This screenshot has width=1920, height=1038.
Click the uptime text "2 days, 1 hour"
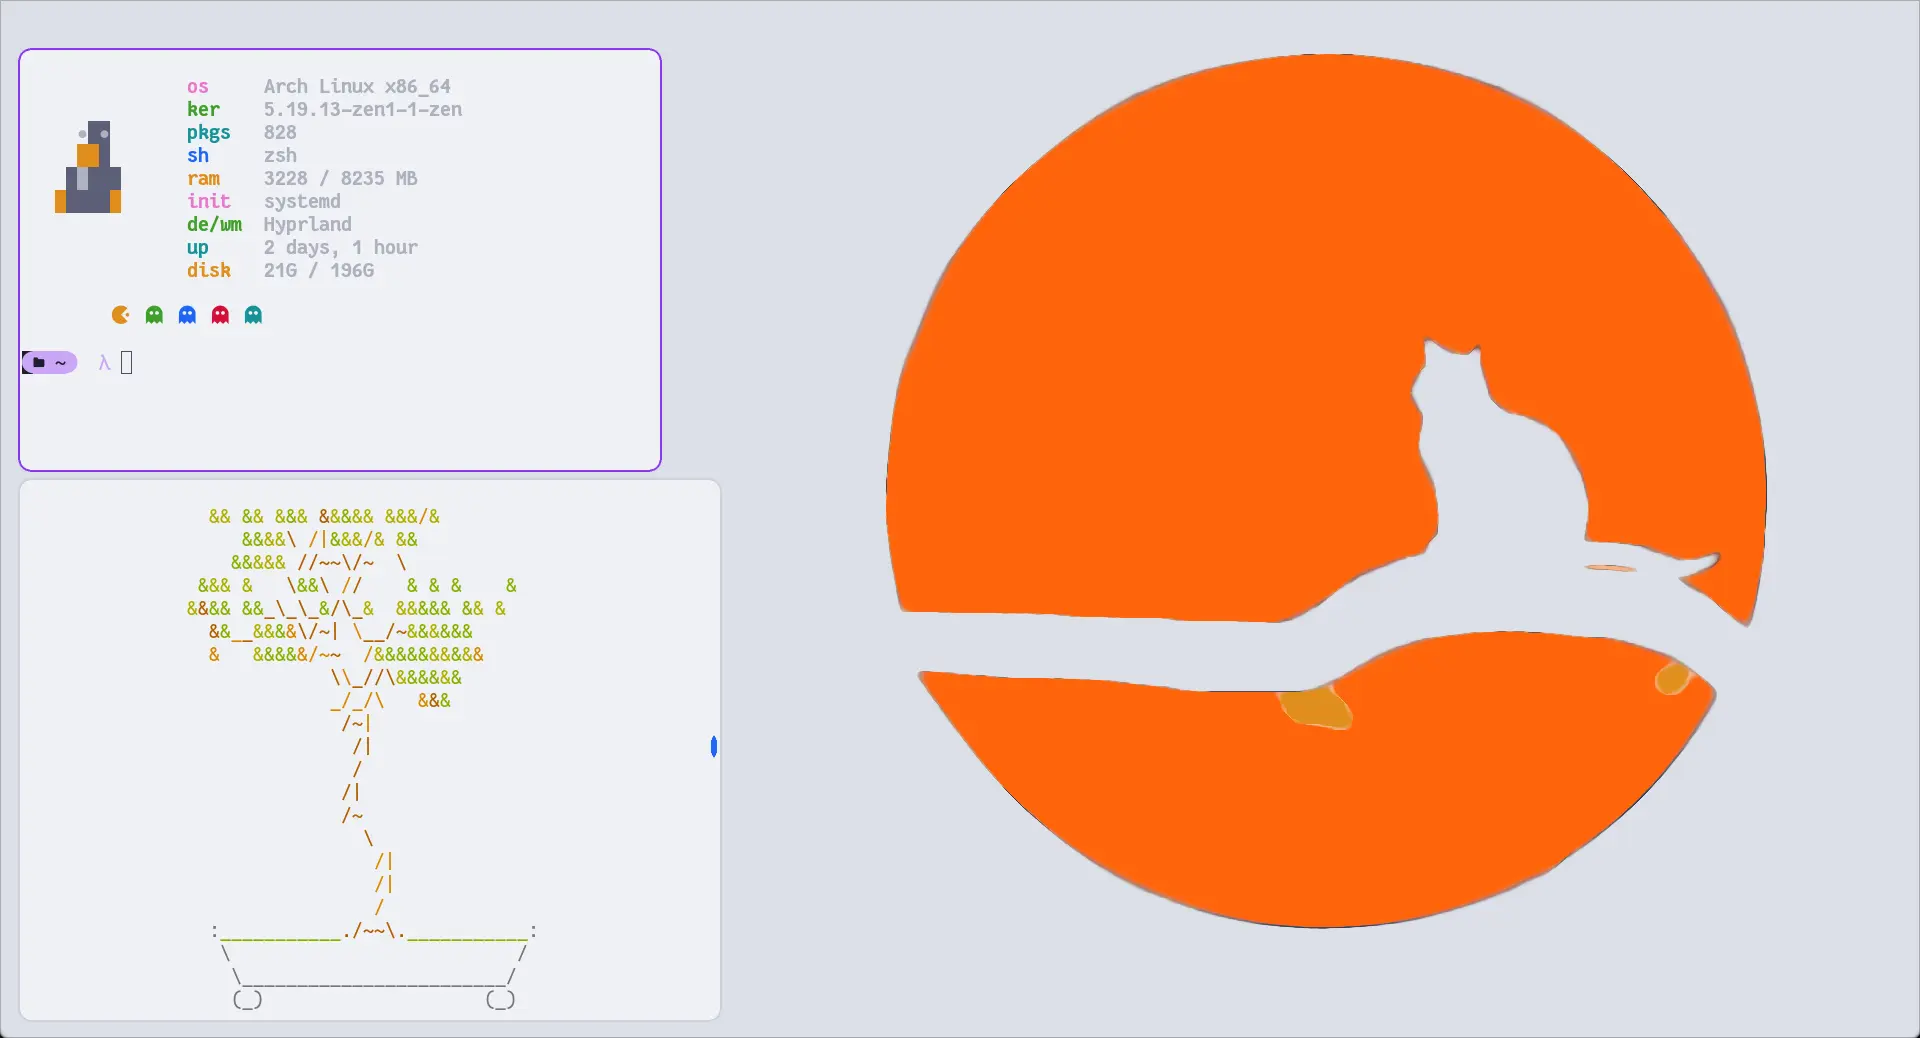340,248
